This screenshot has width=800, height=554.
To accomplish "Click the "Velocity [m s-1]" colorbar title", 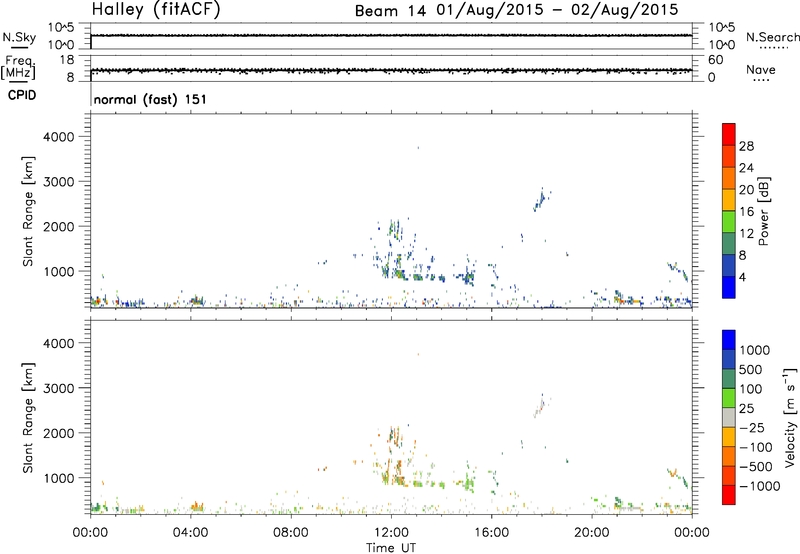I will click(790, 417).
